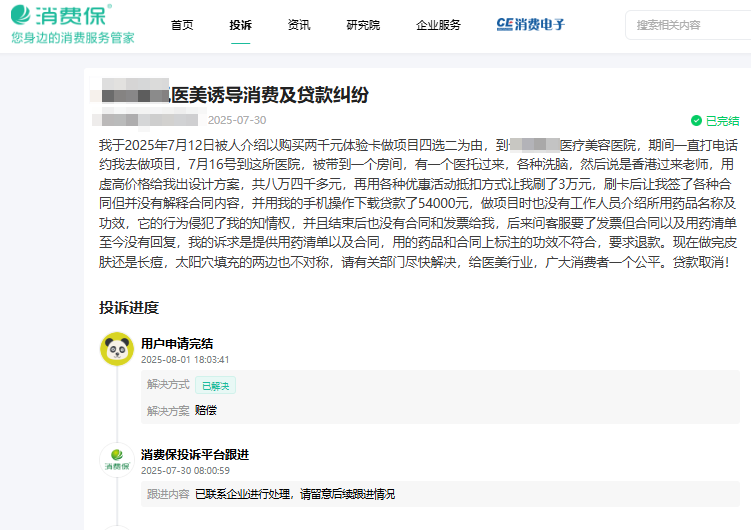Click the blurred merchant name in title
The width and height of the screenshot is (751, 530).
tap(133, 96)
